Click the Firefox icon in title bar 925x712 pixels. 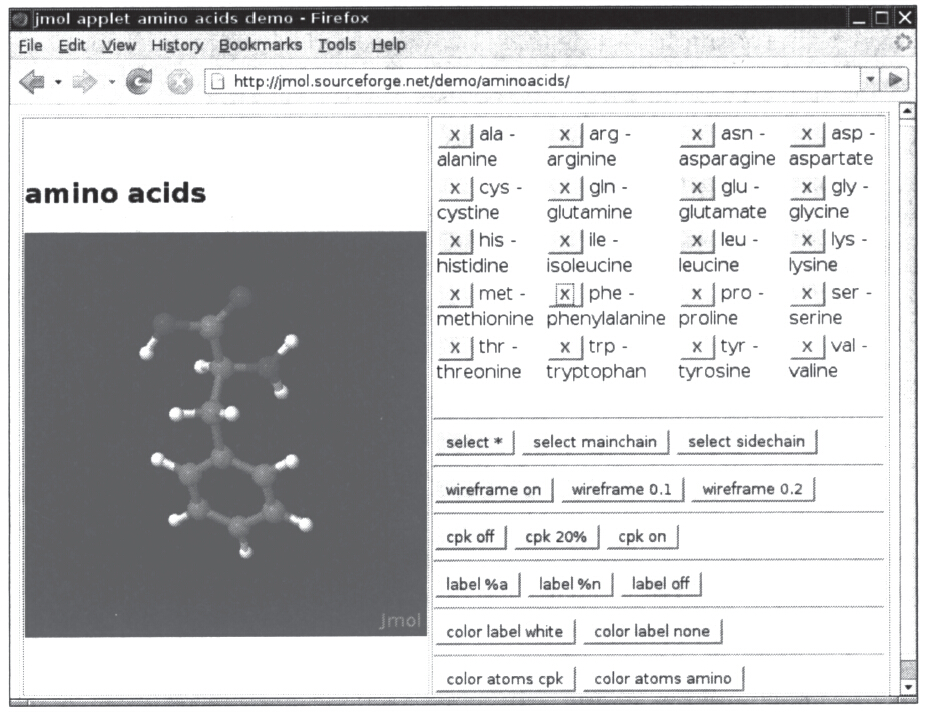click(x=21, y=19)
